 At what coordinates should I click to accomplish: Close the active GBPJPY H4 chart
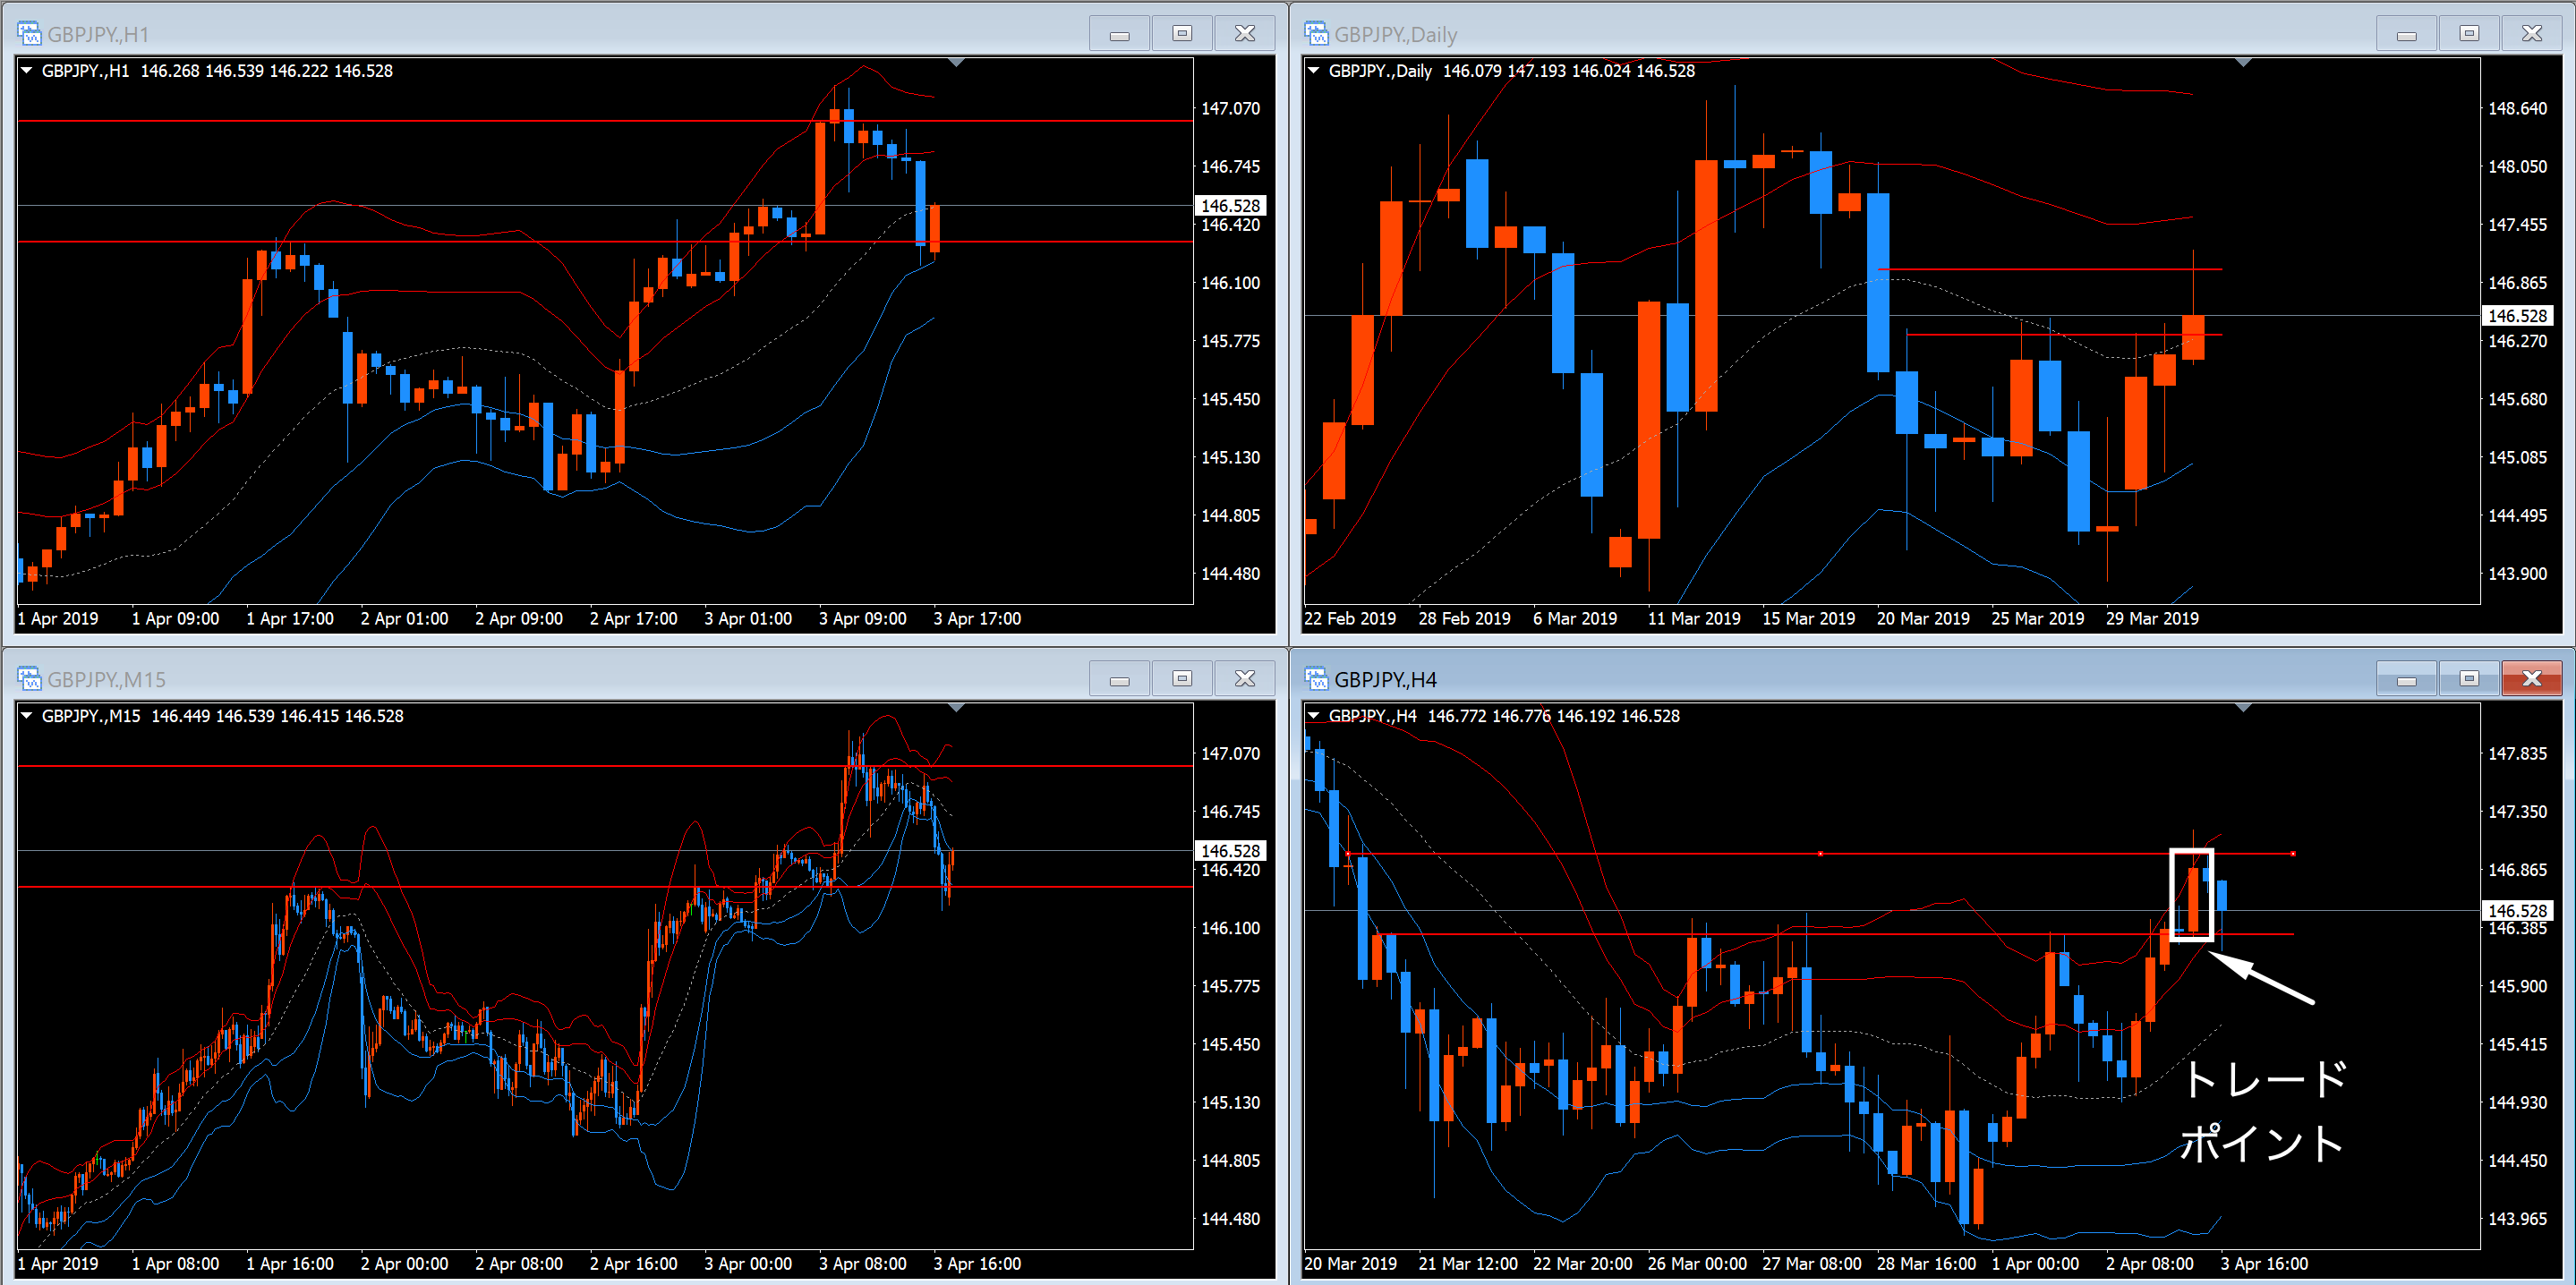[x=2531, y=679]
